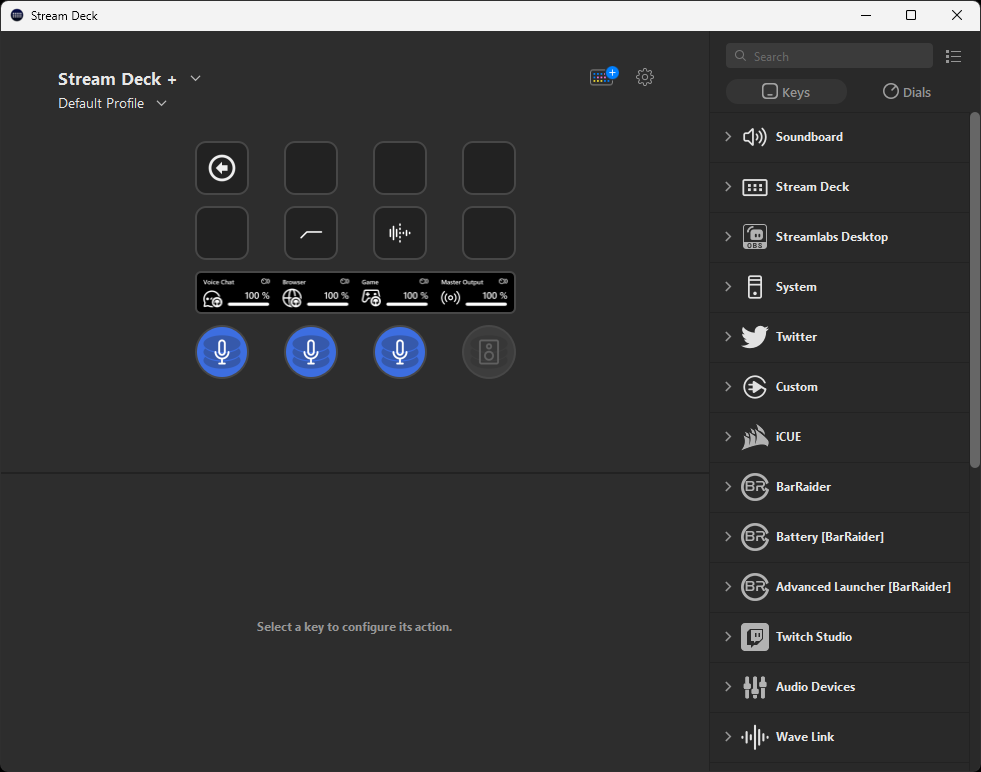Click the Streamlabs Desktop OBS icon

(x=755, y=236)
